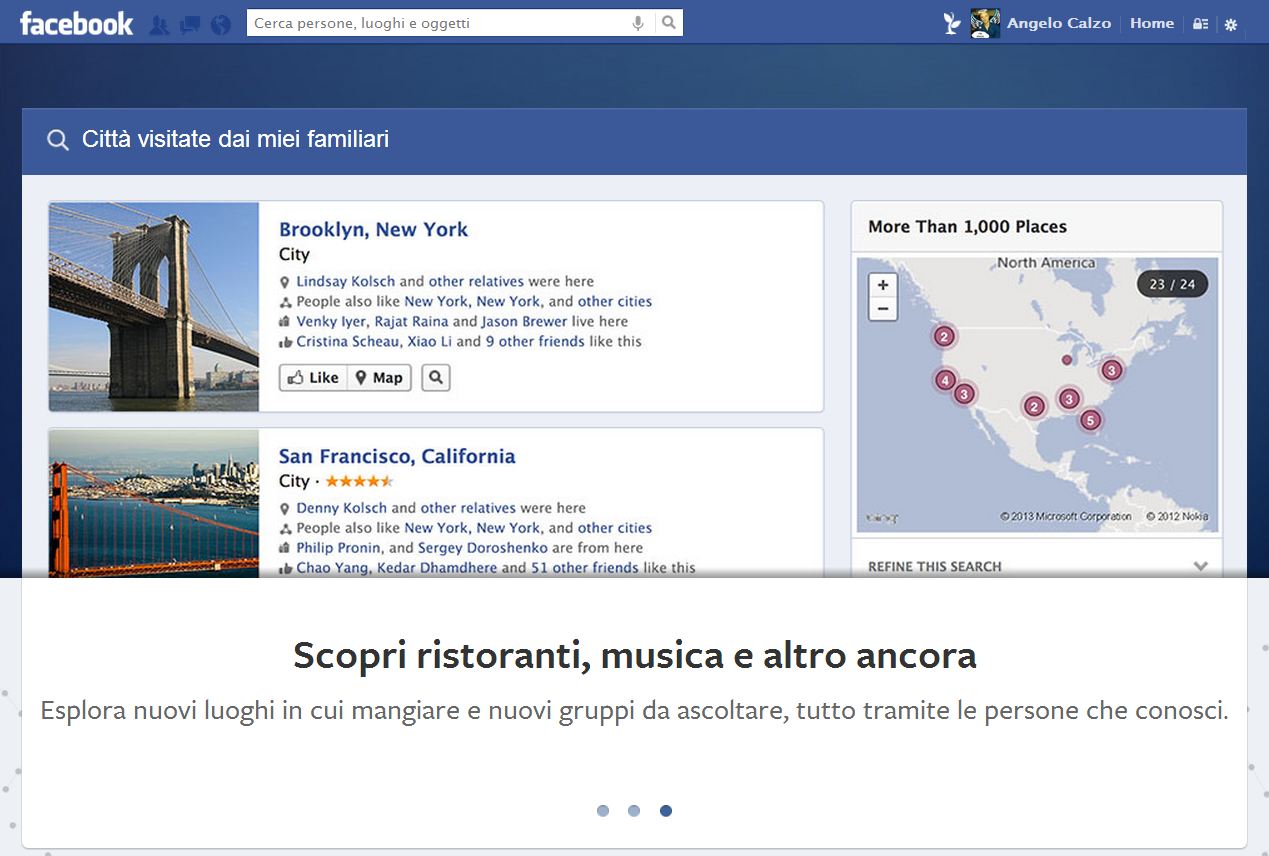1269x856 pixels.
Task: Zoom out on the map
Action: pos(883,309)
